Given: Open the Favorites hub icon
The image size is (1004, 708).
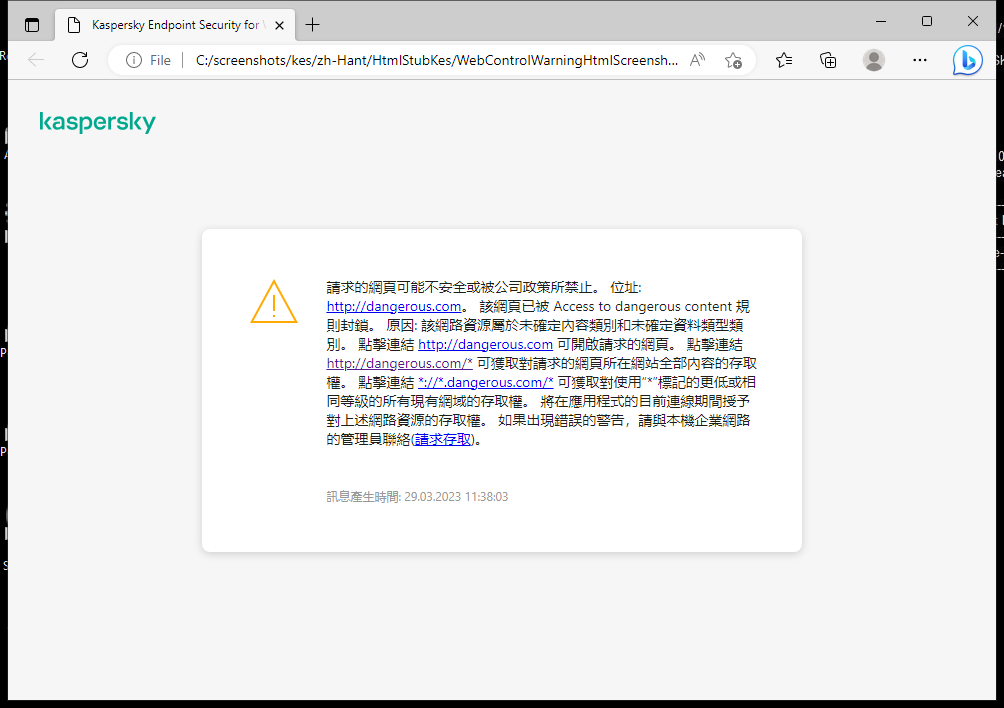Looking at the screenshot, I should coord(783,60).
